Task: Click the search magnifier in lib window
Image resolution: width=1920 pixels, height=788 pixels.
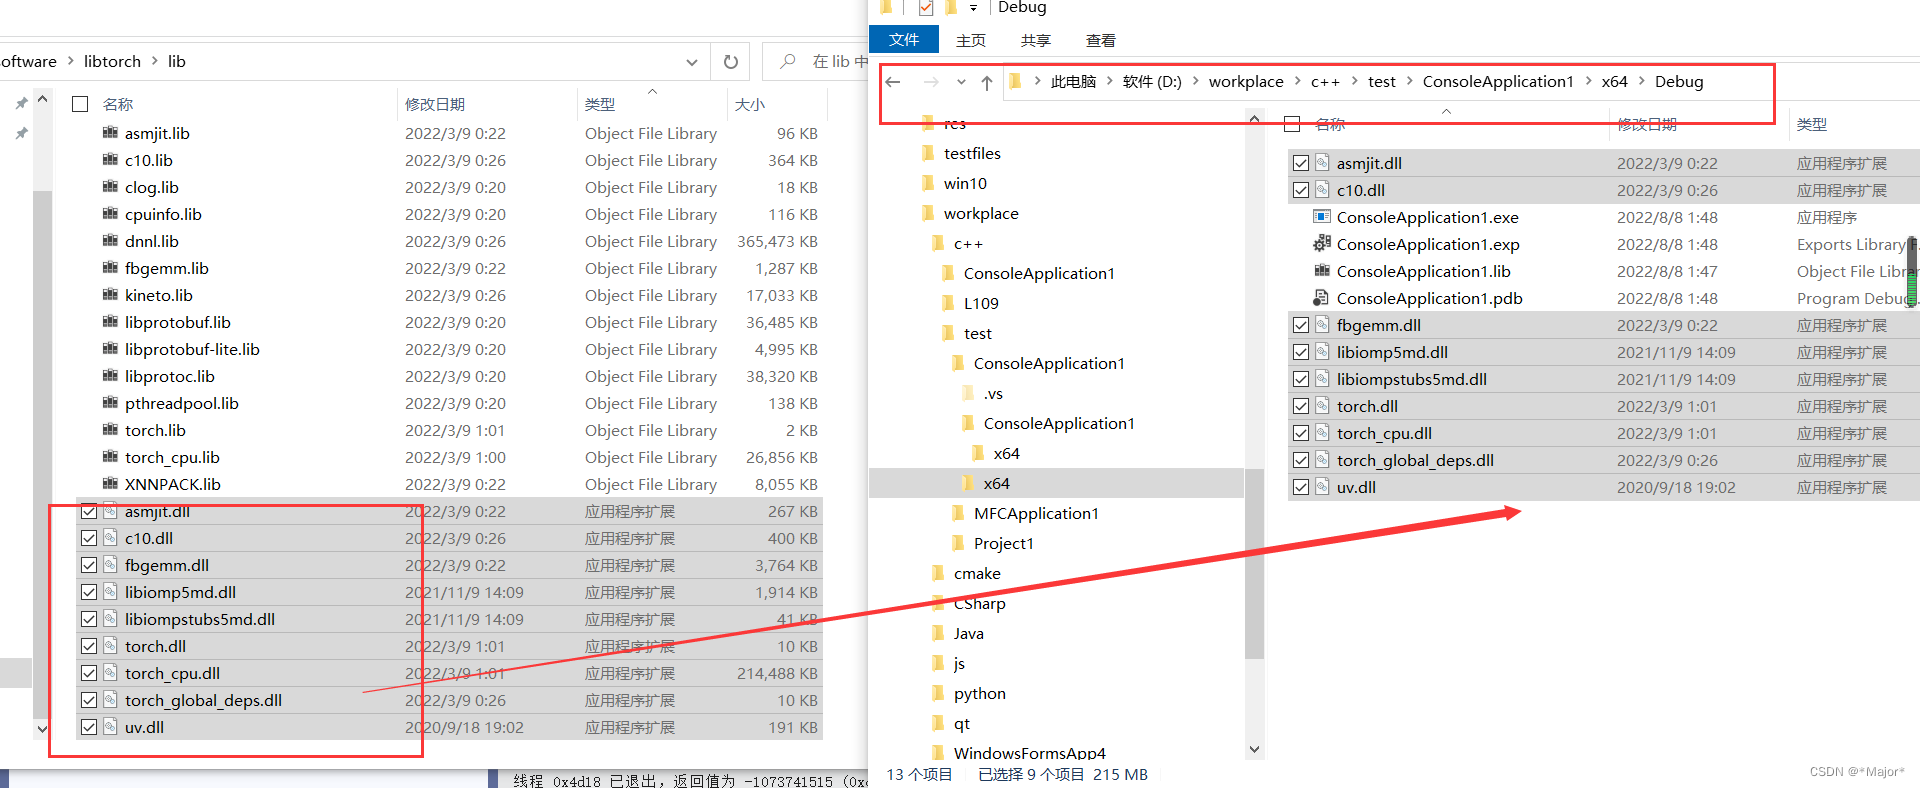Action: 788,61
